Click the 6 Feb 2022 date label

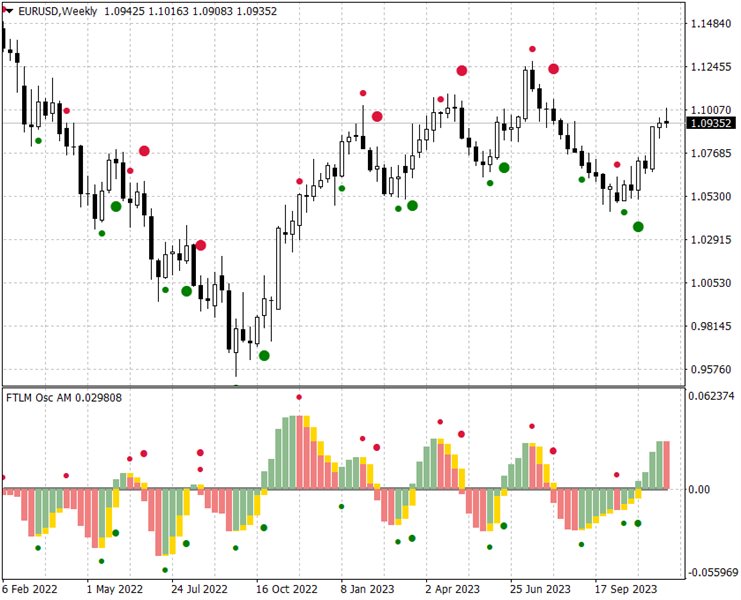pos(30,589)
